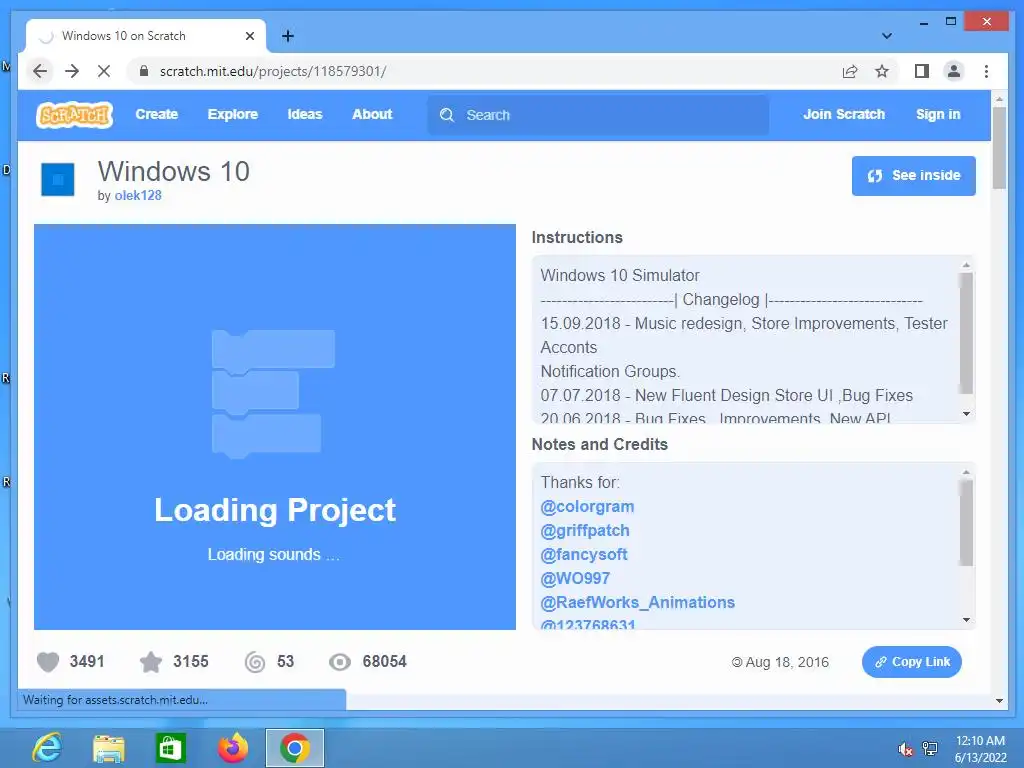Open @colorgram profile link
Viewport: 1024px width, 768px height.
click(x=587, y=507)
